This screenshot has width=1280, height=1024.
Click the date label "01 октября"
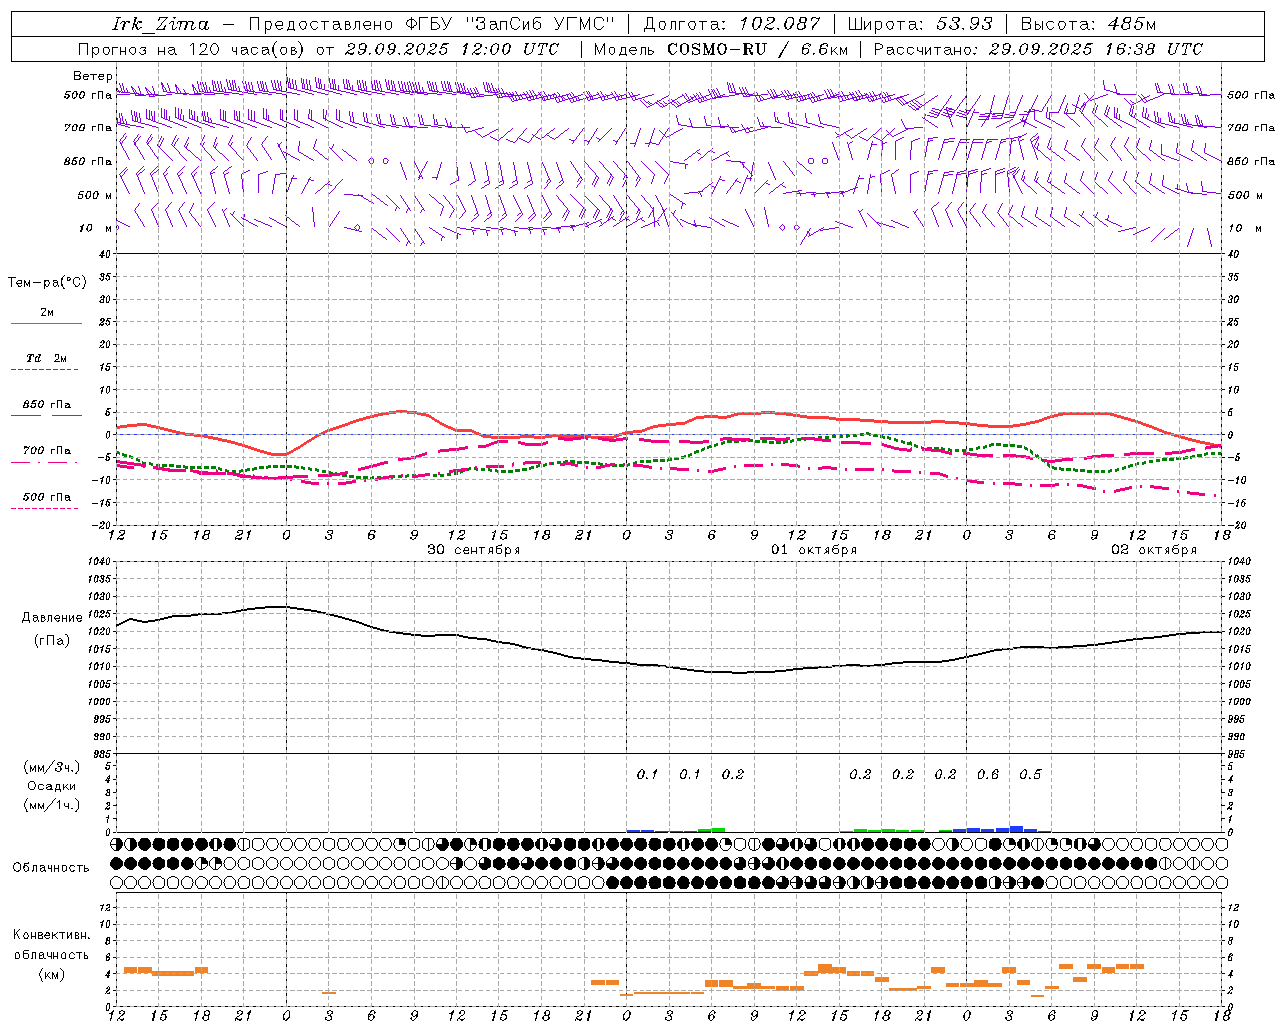(814, 550)
